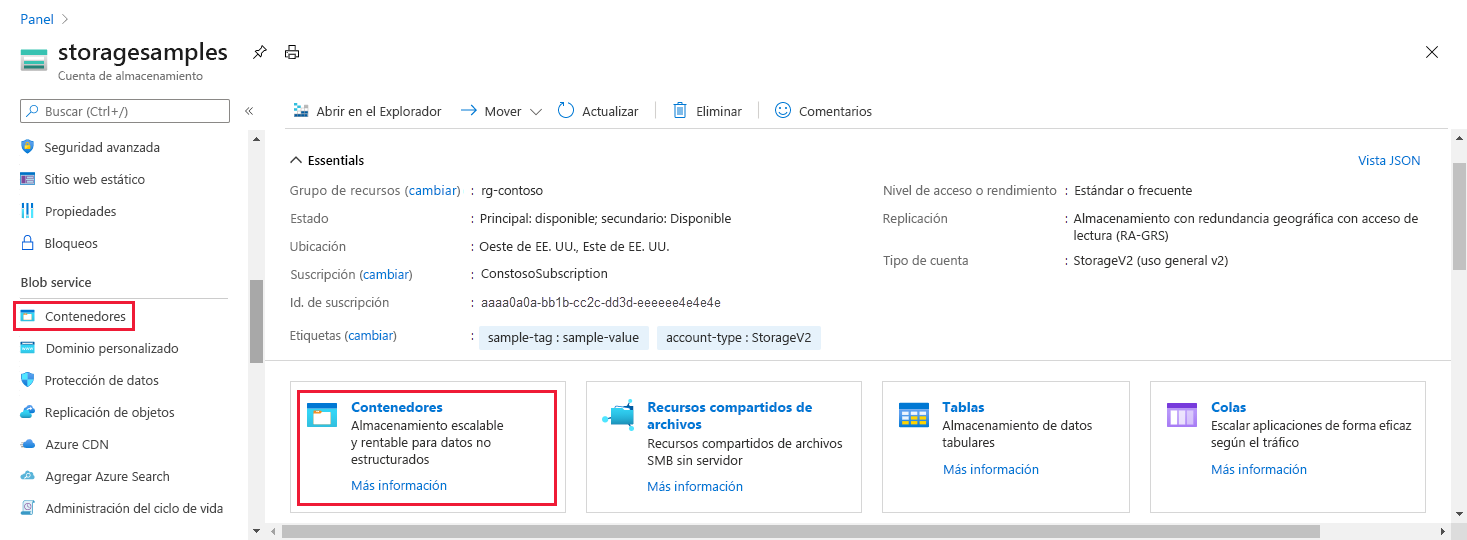Click horizontal scrollbar left arrow

coord(273,531)
